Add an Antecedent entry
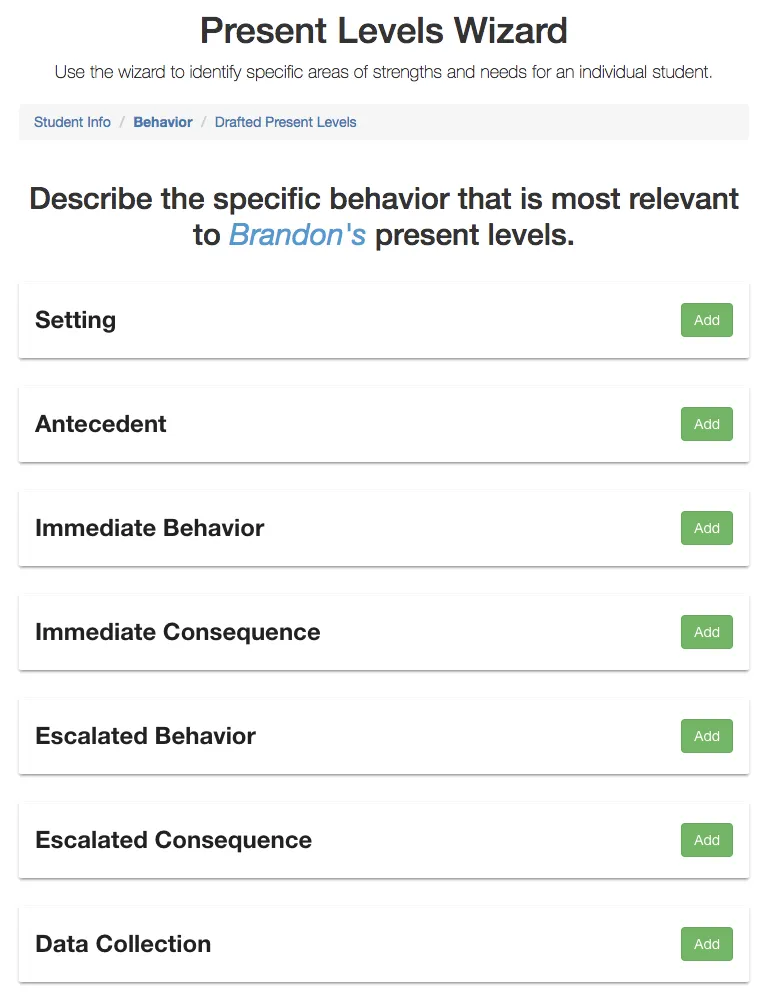The height and width of the screenshot is (1002, 770). coord(706,425)
